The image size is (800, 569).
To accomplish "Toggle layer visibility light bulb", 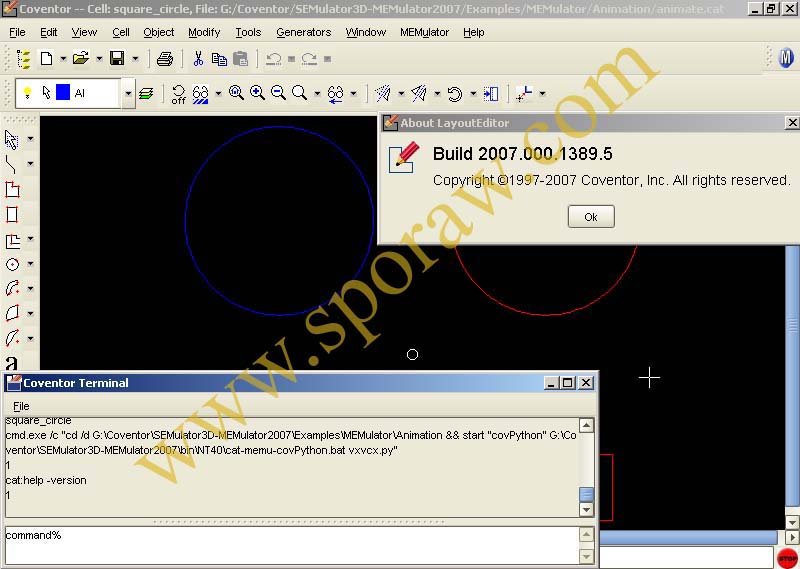I will 28,93.
